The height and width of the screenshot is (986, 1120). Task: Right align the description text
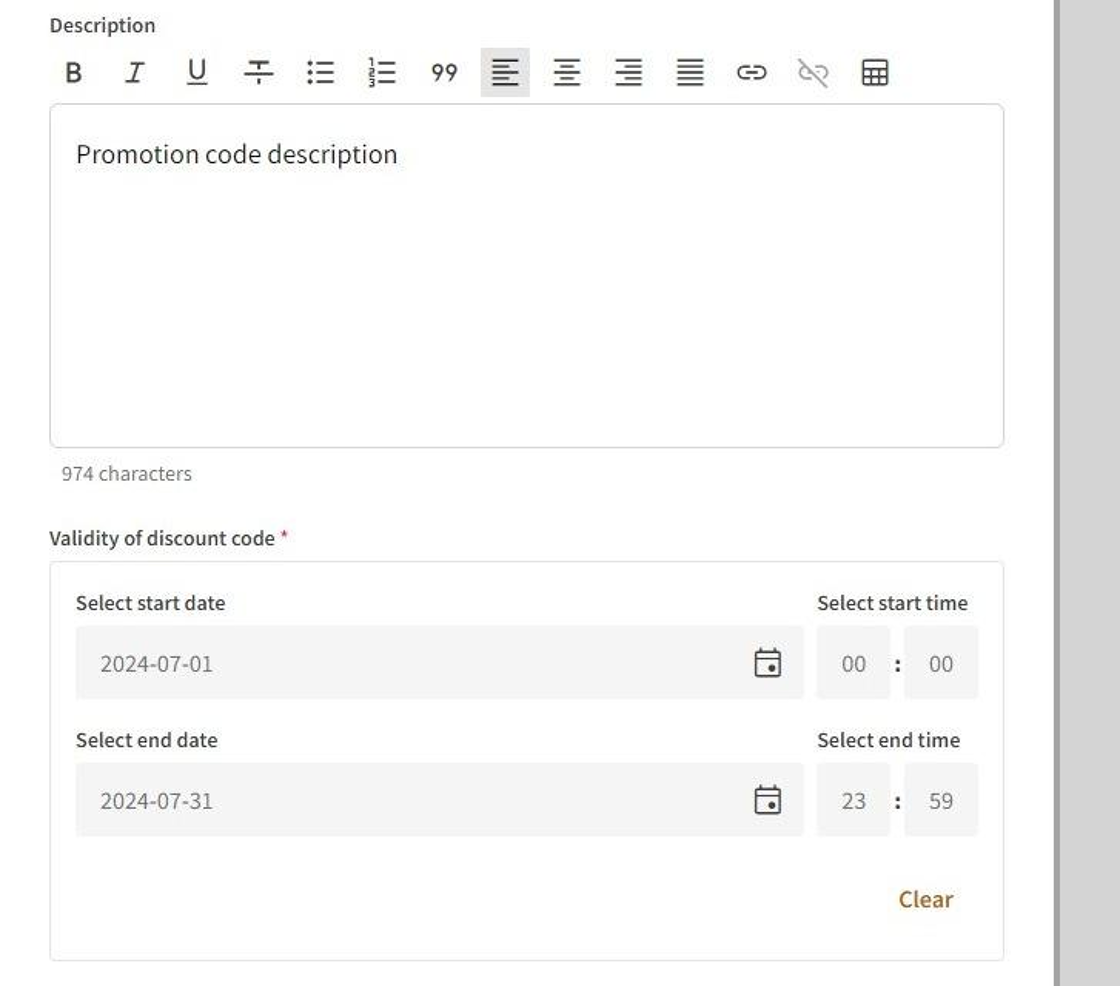coord(628,72)
